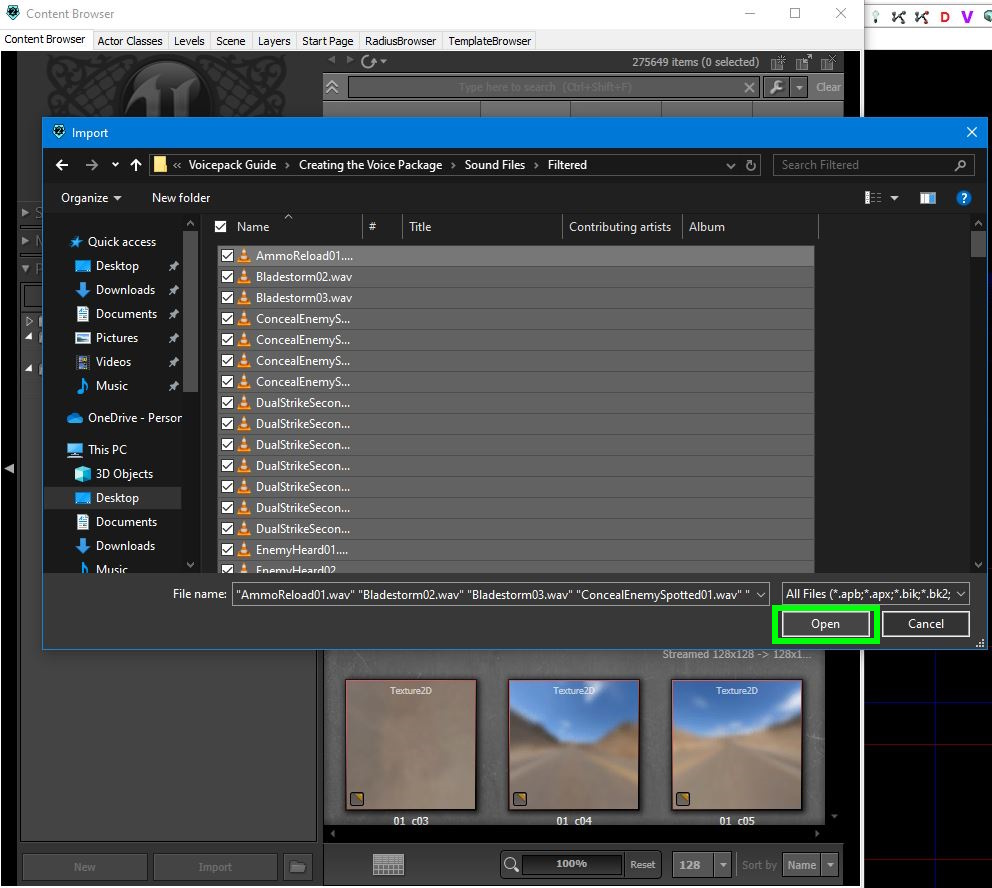Open the Levels tab
This screenshot has width=992, height=888.
189,41
